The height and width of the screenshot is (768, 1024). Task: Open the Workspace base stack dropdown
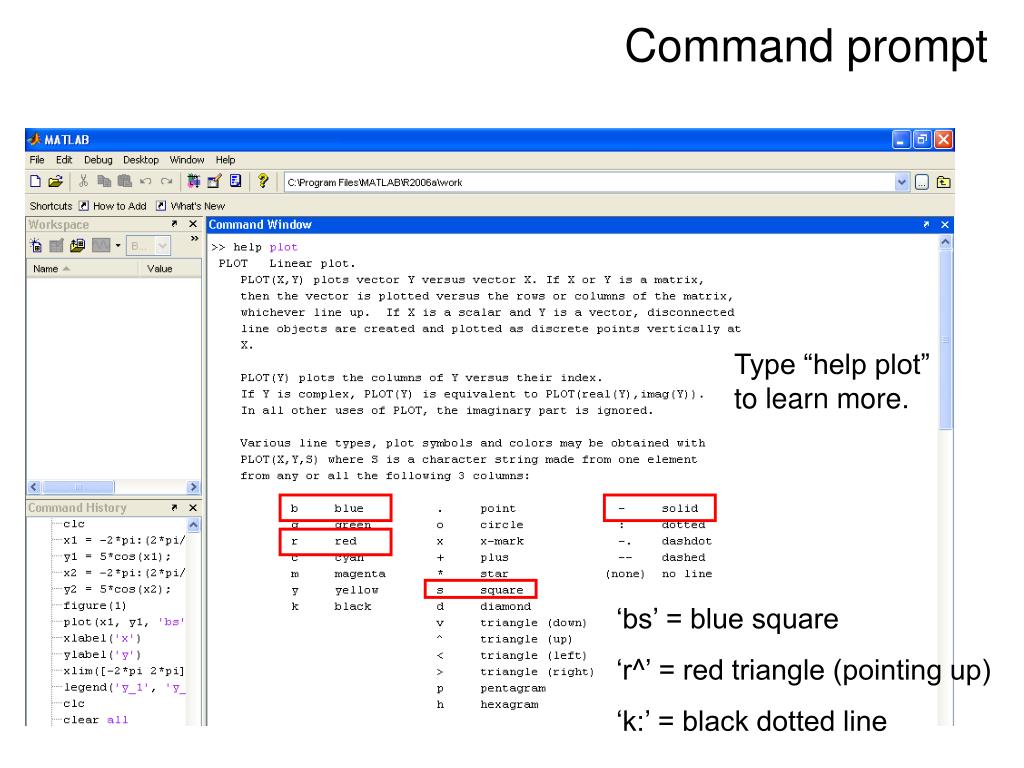(148, 246)
